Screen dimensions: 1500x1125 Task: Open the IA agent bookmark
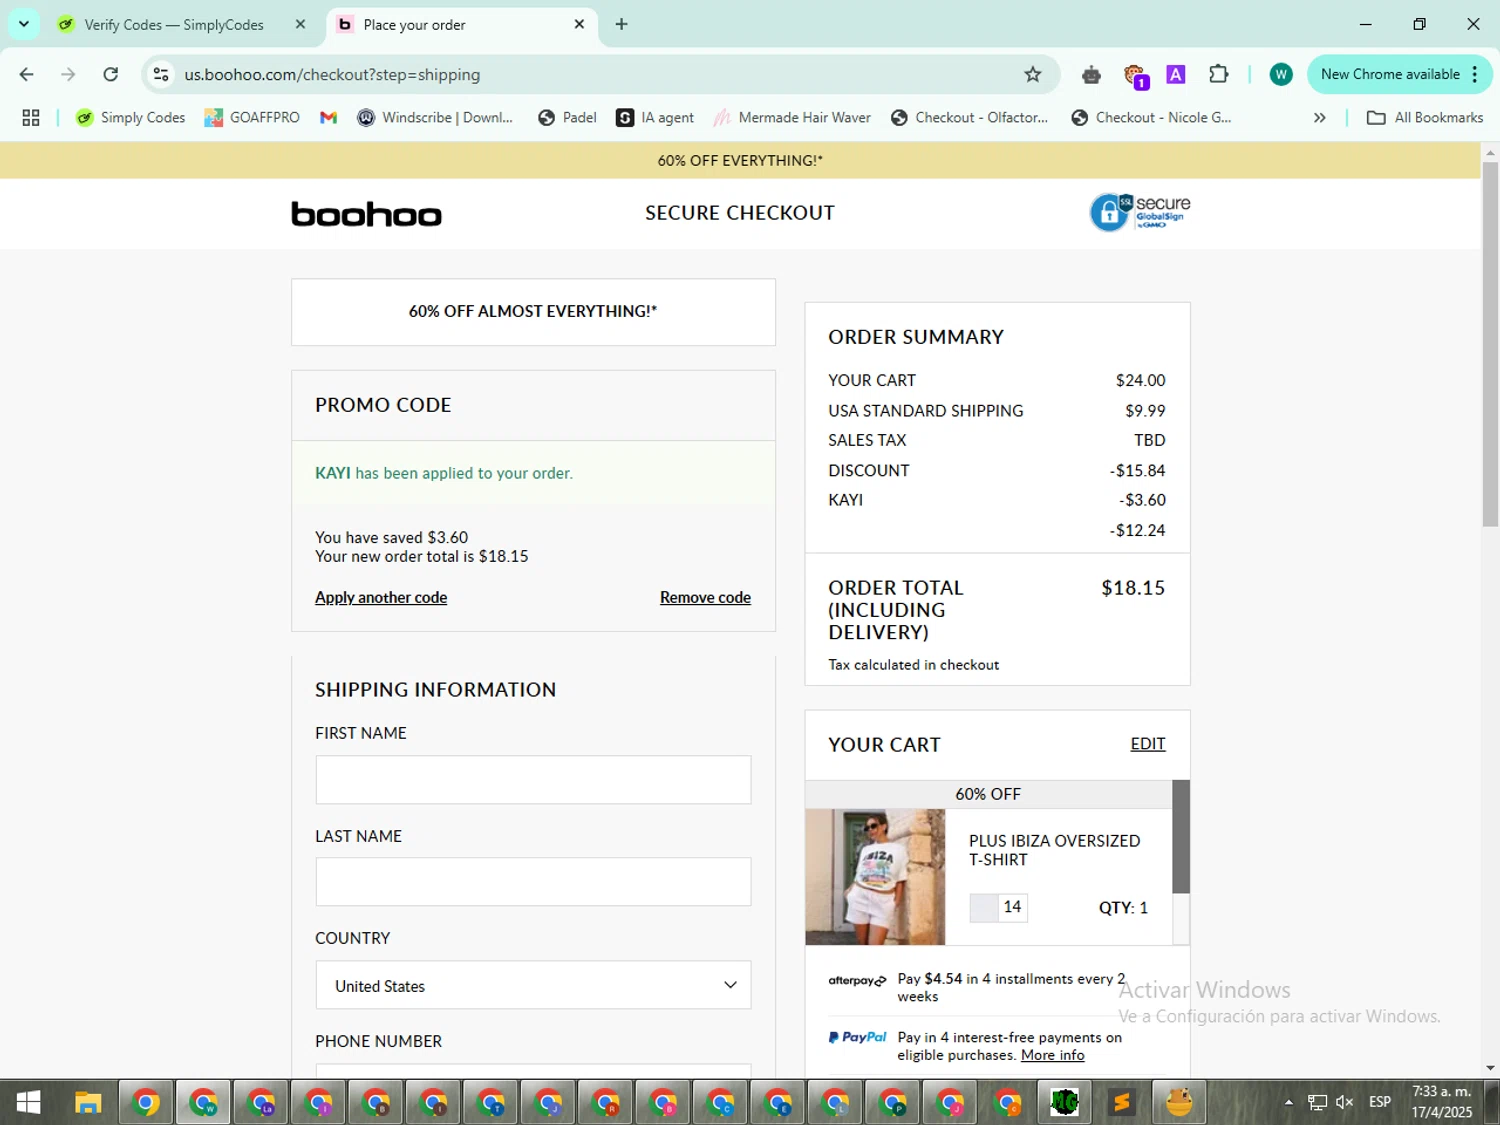655,118
